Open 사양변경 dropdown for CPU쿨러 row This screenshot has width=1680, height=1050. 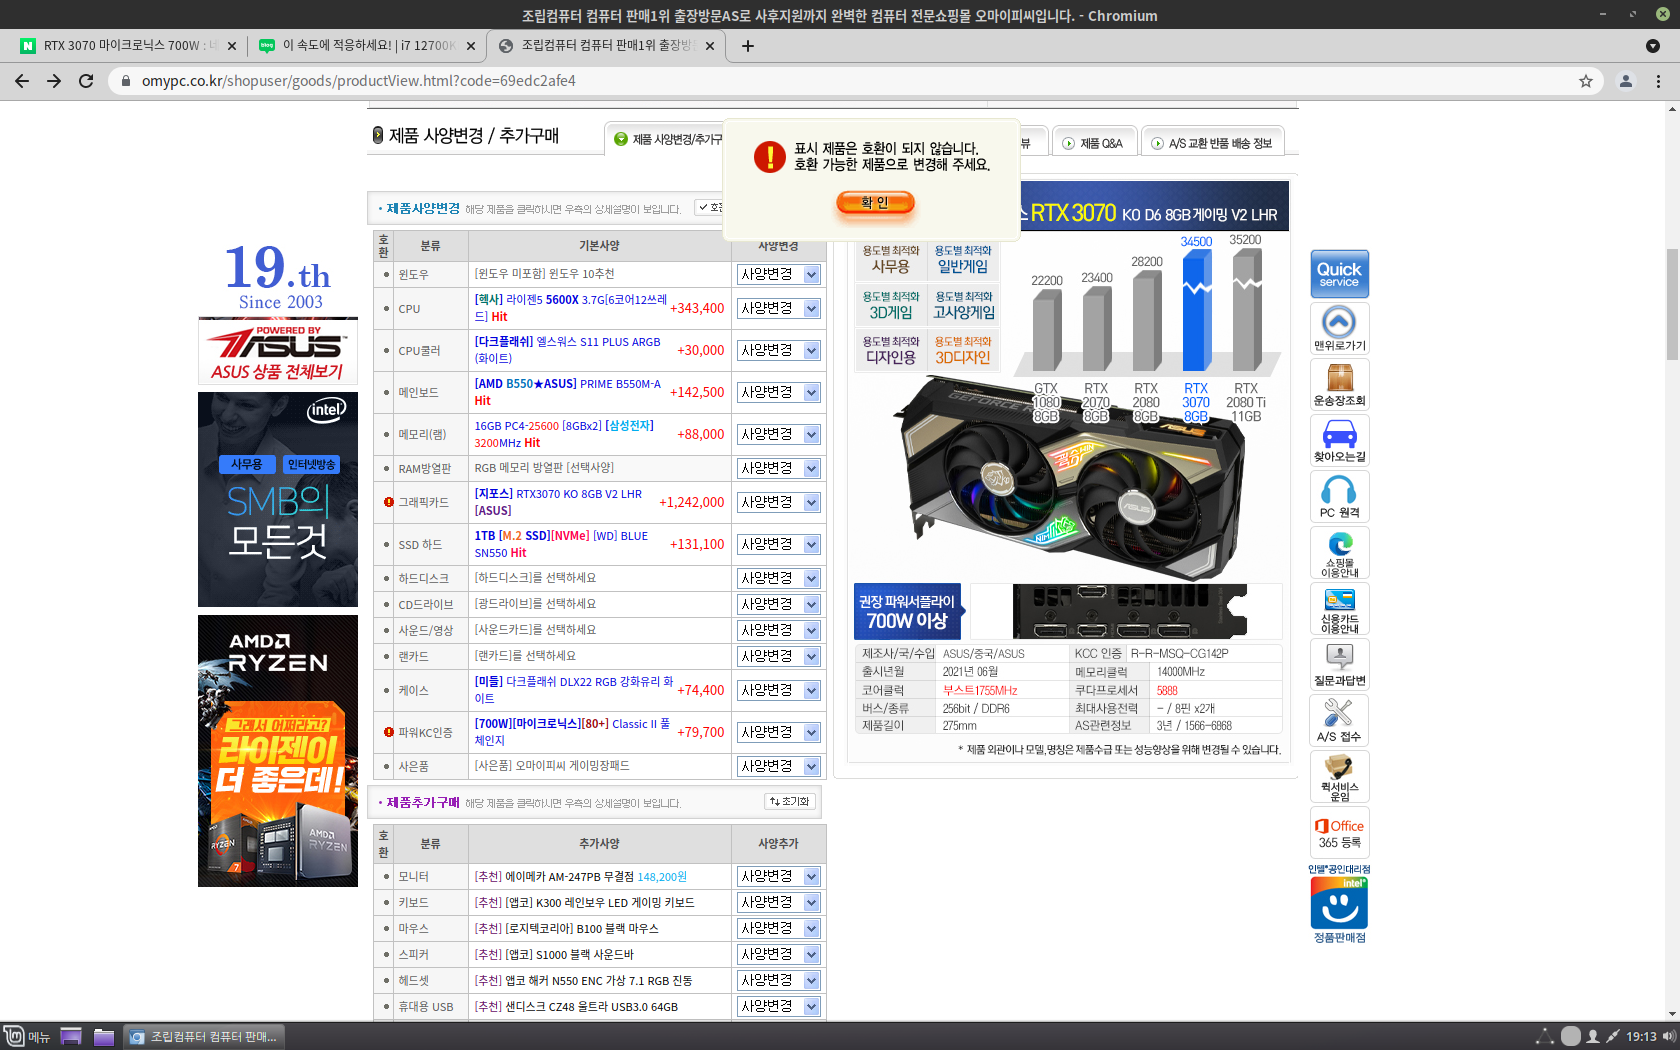pos(779,350)
